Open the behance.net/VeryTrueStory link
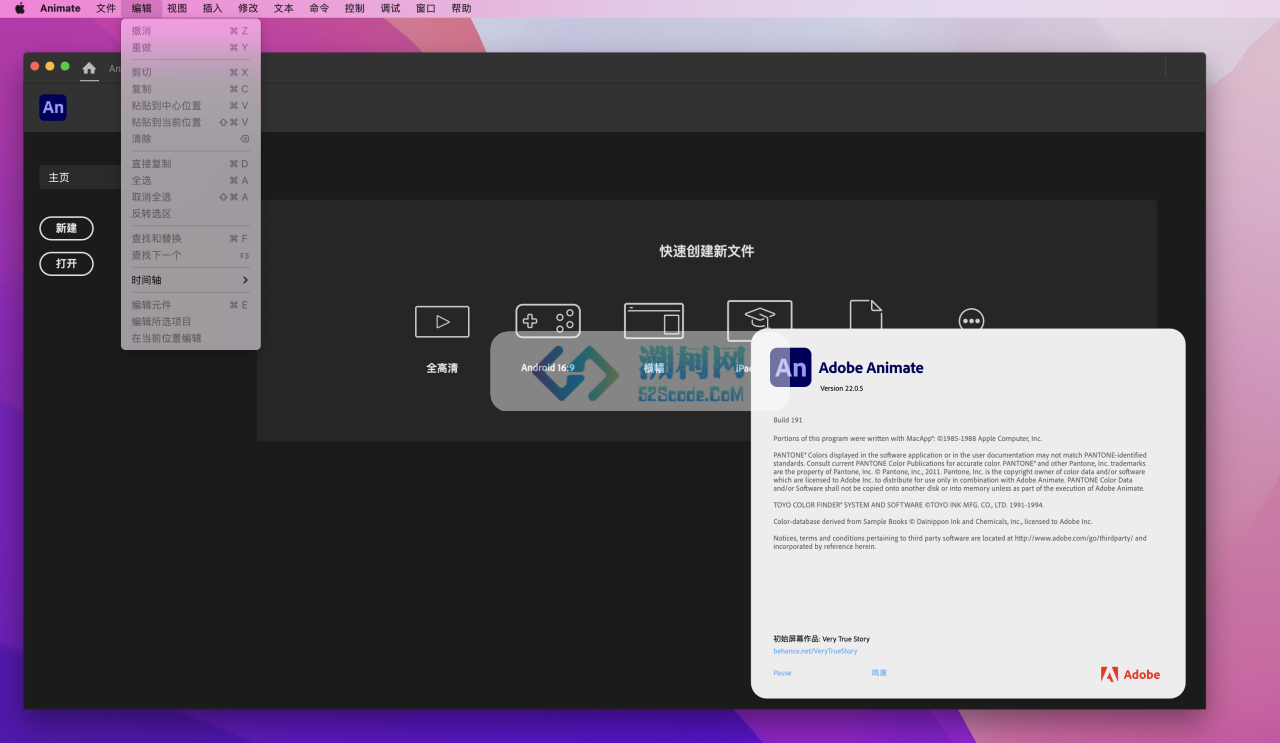This screenshot has width=1280, height=743. [x=815, y=651]
